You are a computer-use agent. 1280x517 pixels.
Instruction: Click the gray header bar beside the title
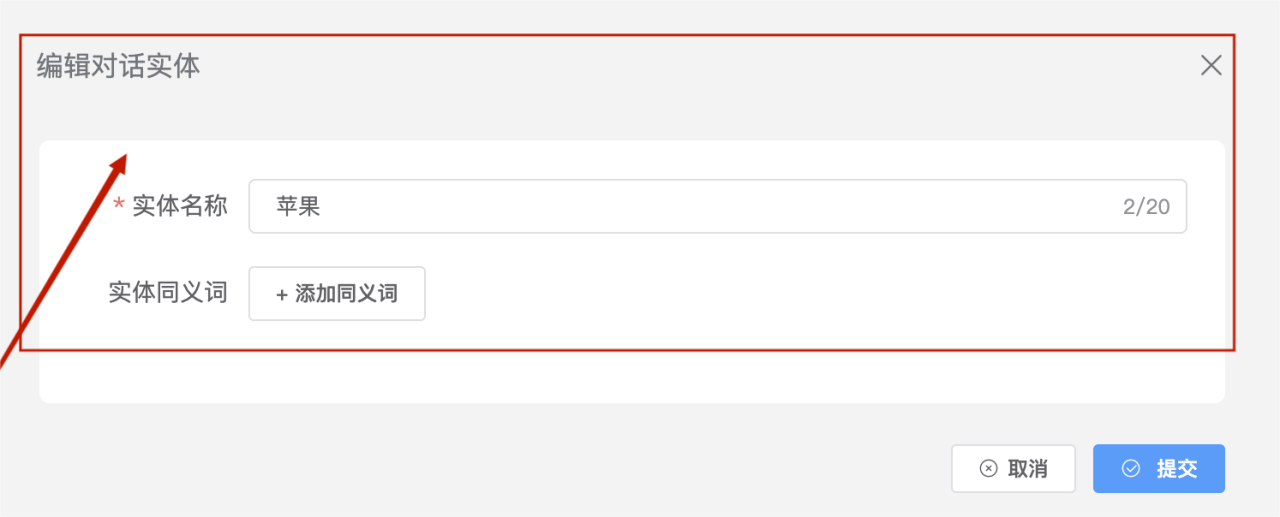(700, 66)
